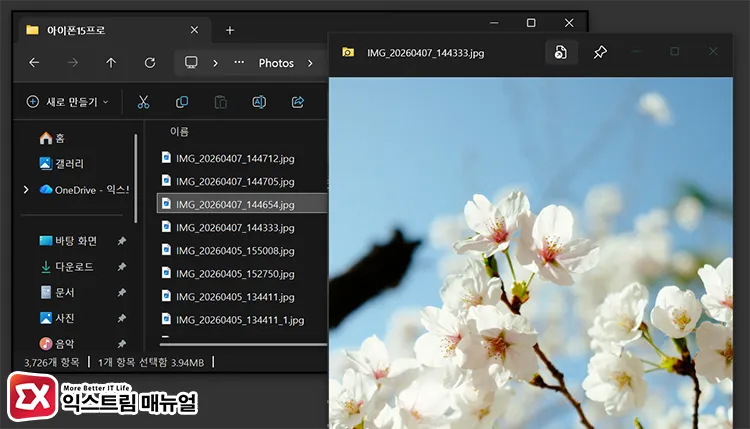Image resolution: width=750 pixels, height=429 pixels.
Task: Add a new Explorer tab
Action: [x=230, y=31]
